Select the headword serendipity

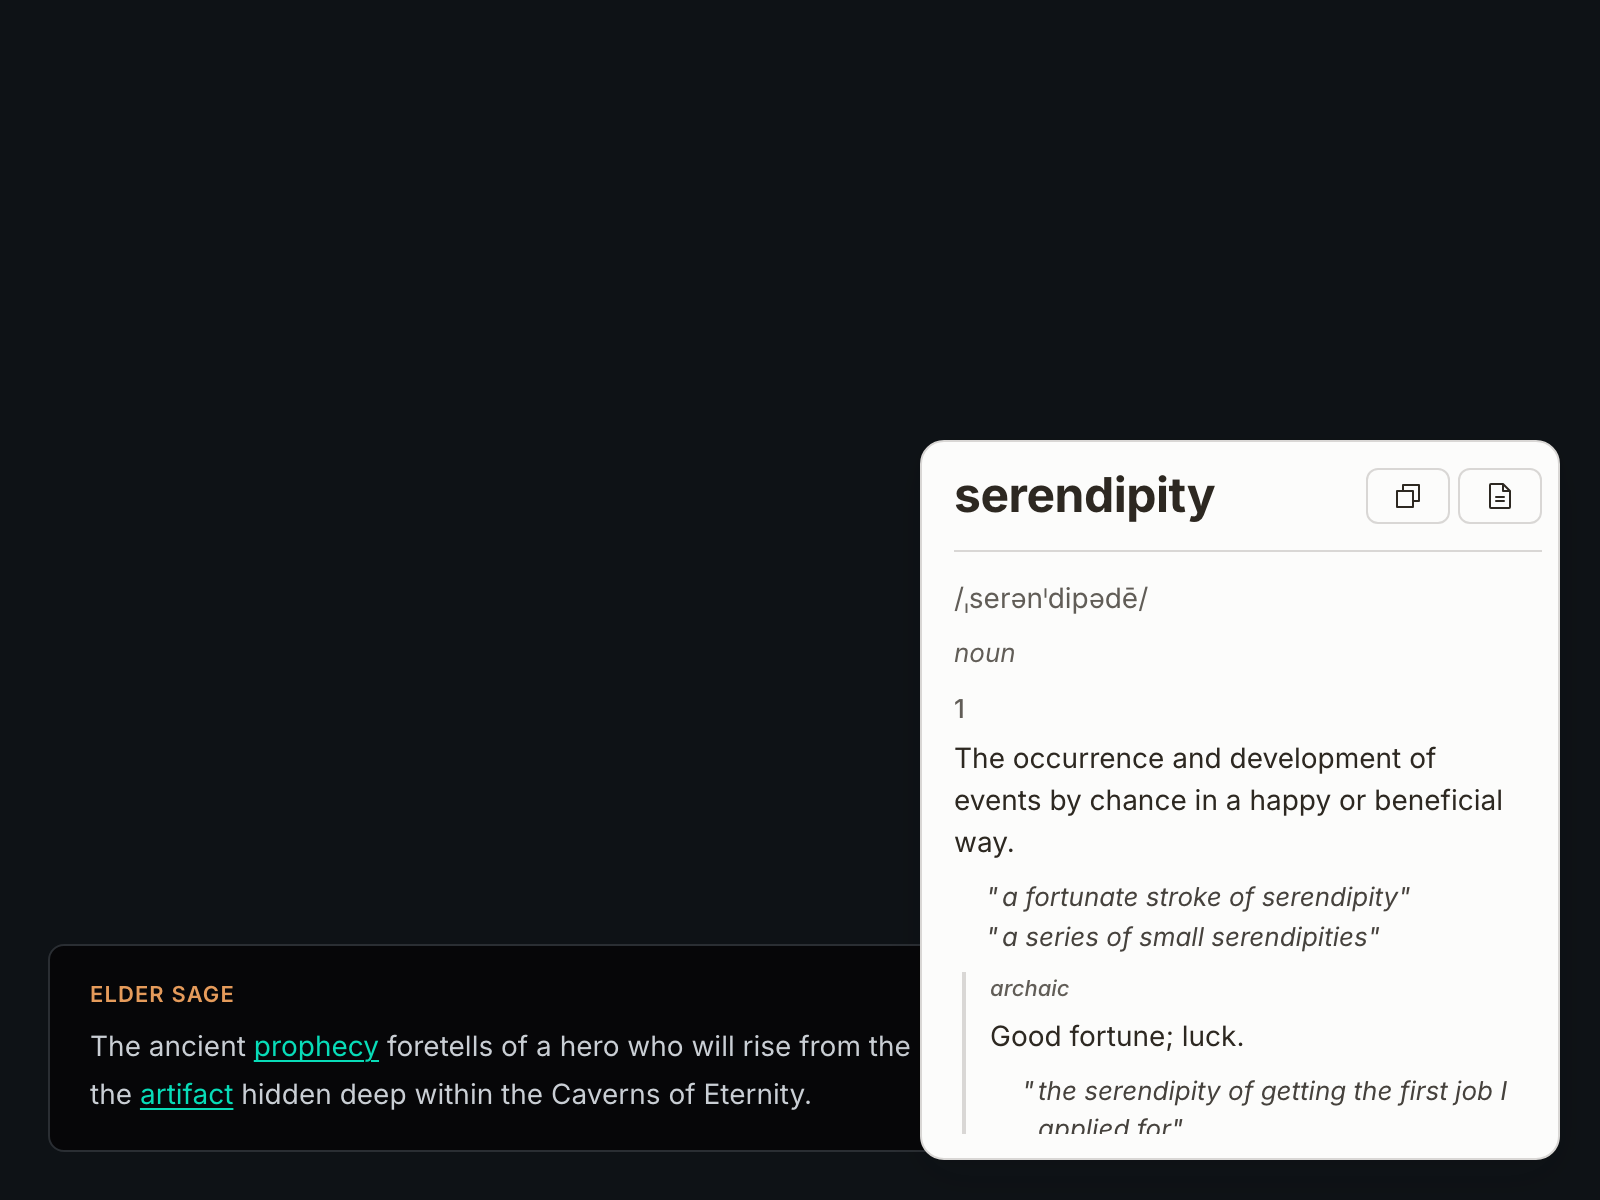(x=1083, y=496)
